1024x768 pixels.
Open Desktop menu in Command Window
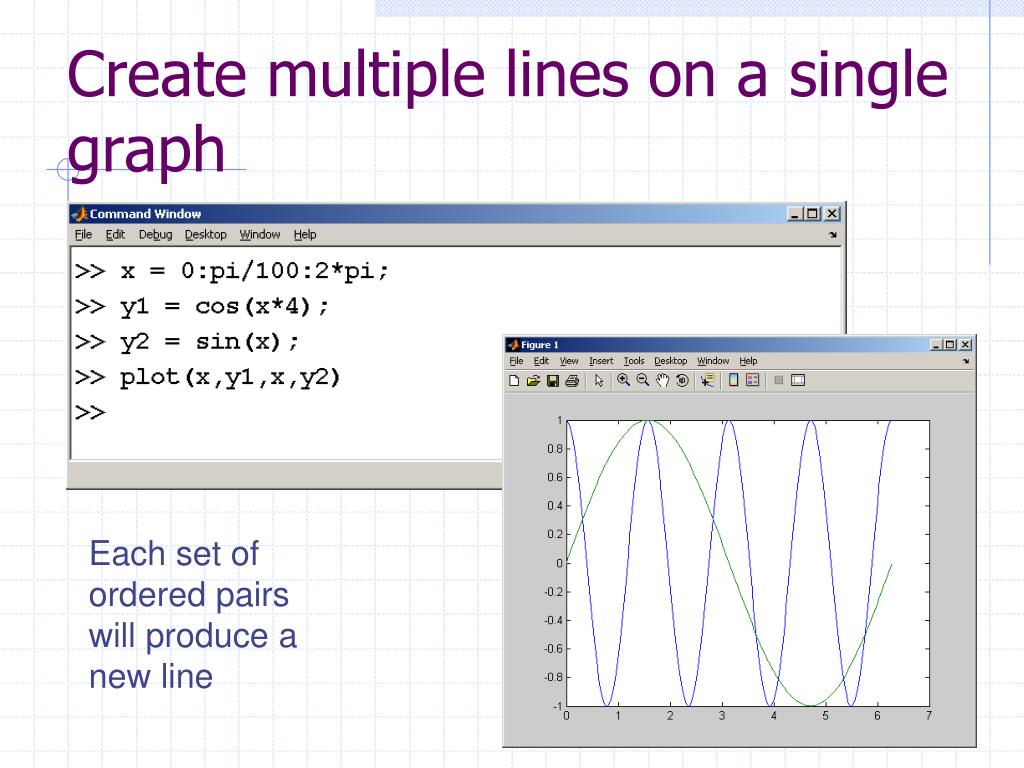(x=206, y=234)
